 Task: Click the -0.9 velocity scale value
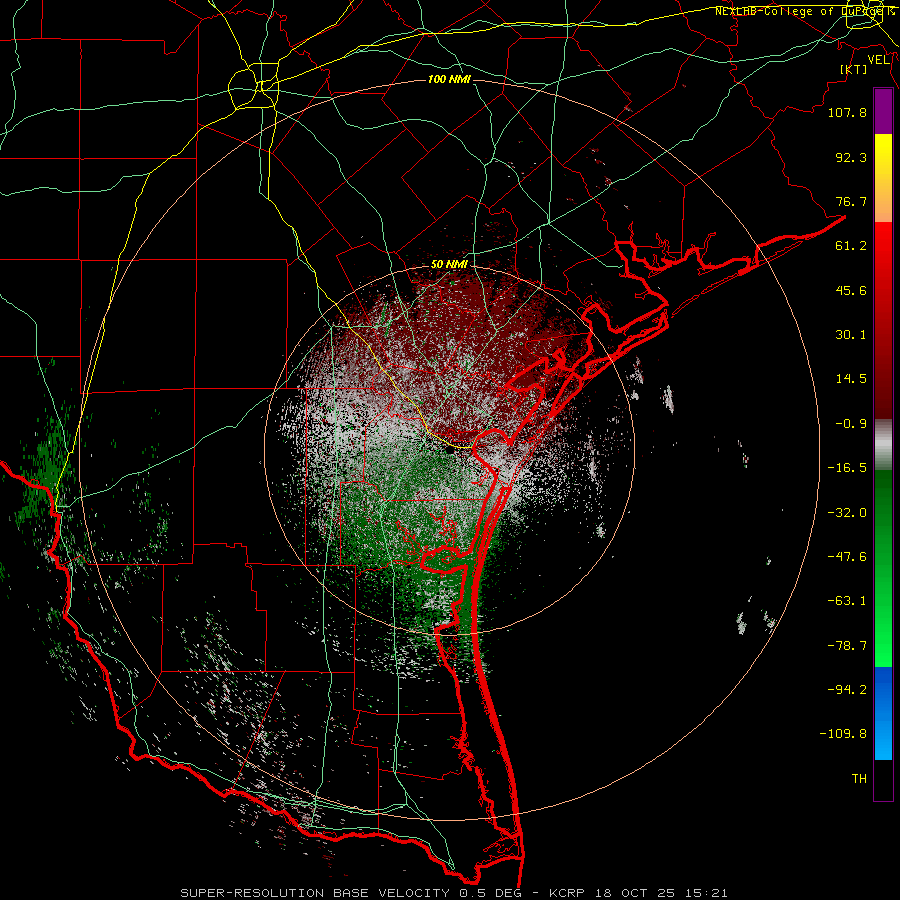pyautogui.click(x=851, y=424)
